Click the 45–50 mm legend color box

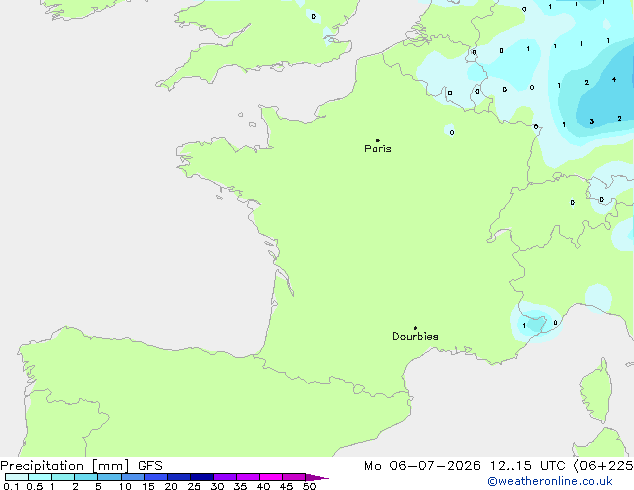pyautogui.click(x=294, y=477)
